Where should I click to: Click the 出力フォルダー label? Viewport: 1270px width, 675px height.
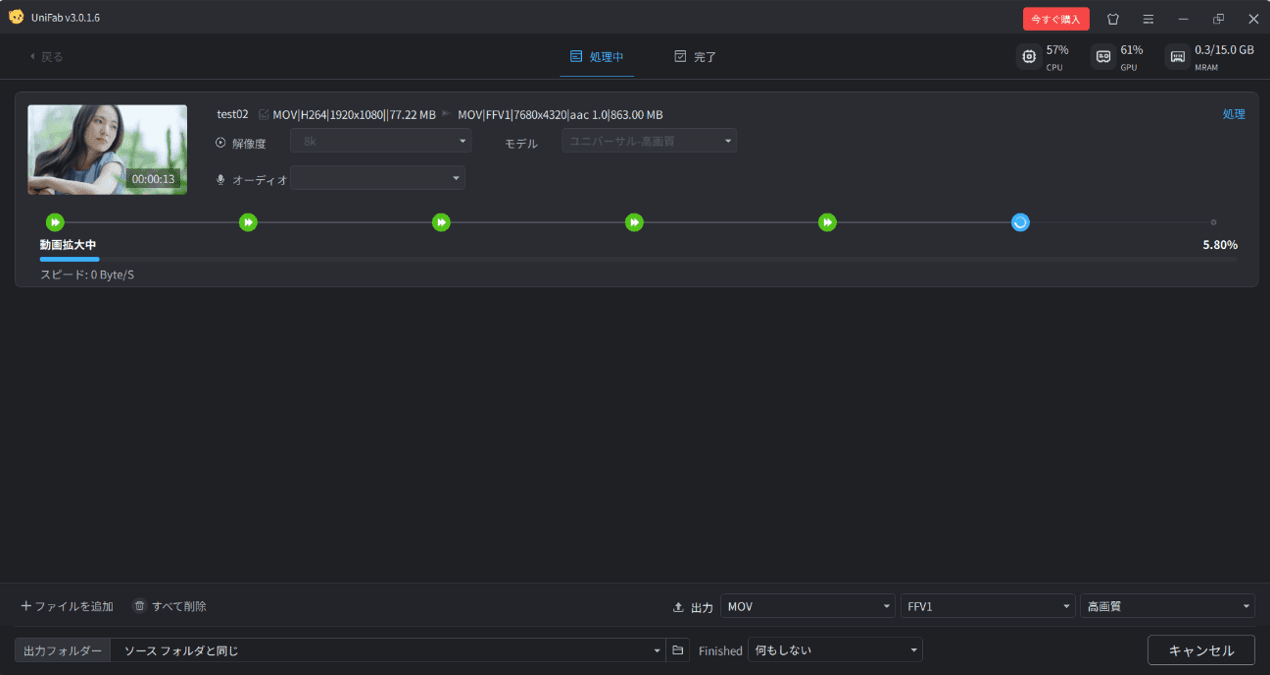(63, 651)
